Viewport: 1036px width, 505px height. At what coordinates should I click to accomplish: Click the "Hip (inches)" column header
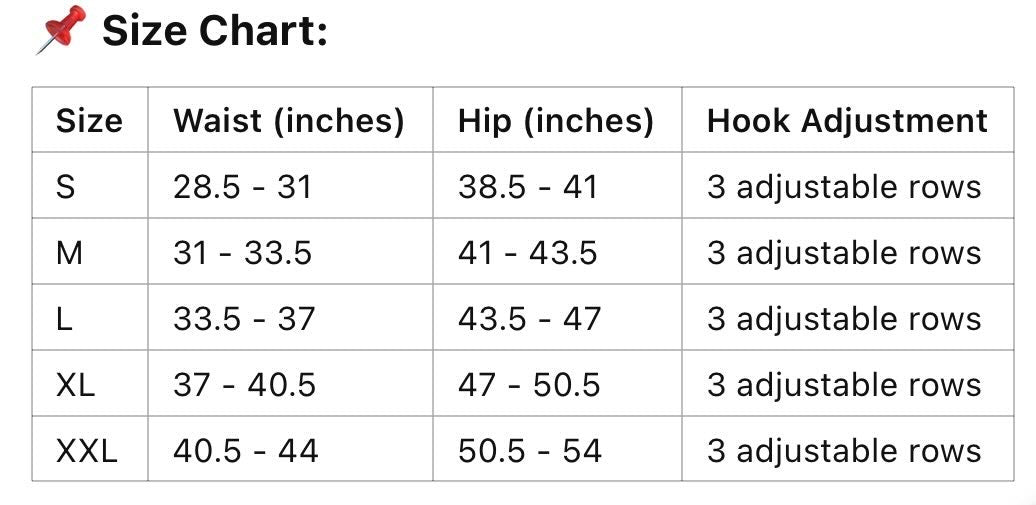click(556, 121)
